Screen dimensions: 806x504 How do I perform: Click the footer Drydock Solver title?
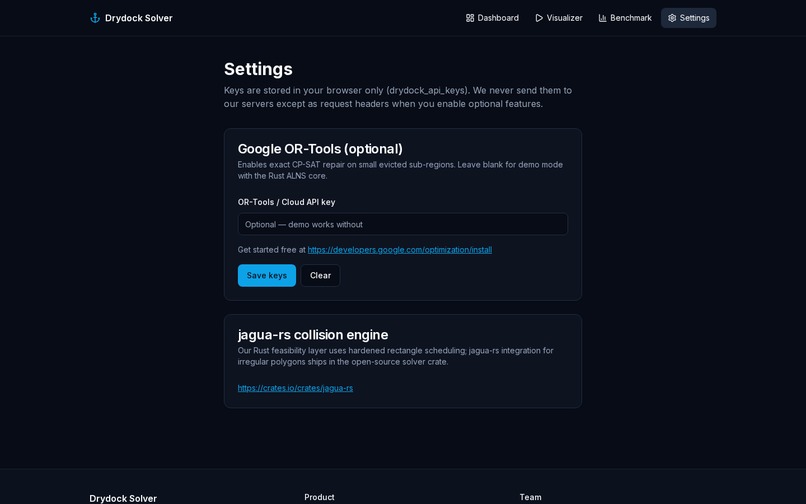click(123, 498)
